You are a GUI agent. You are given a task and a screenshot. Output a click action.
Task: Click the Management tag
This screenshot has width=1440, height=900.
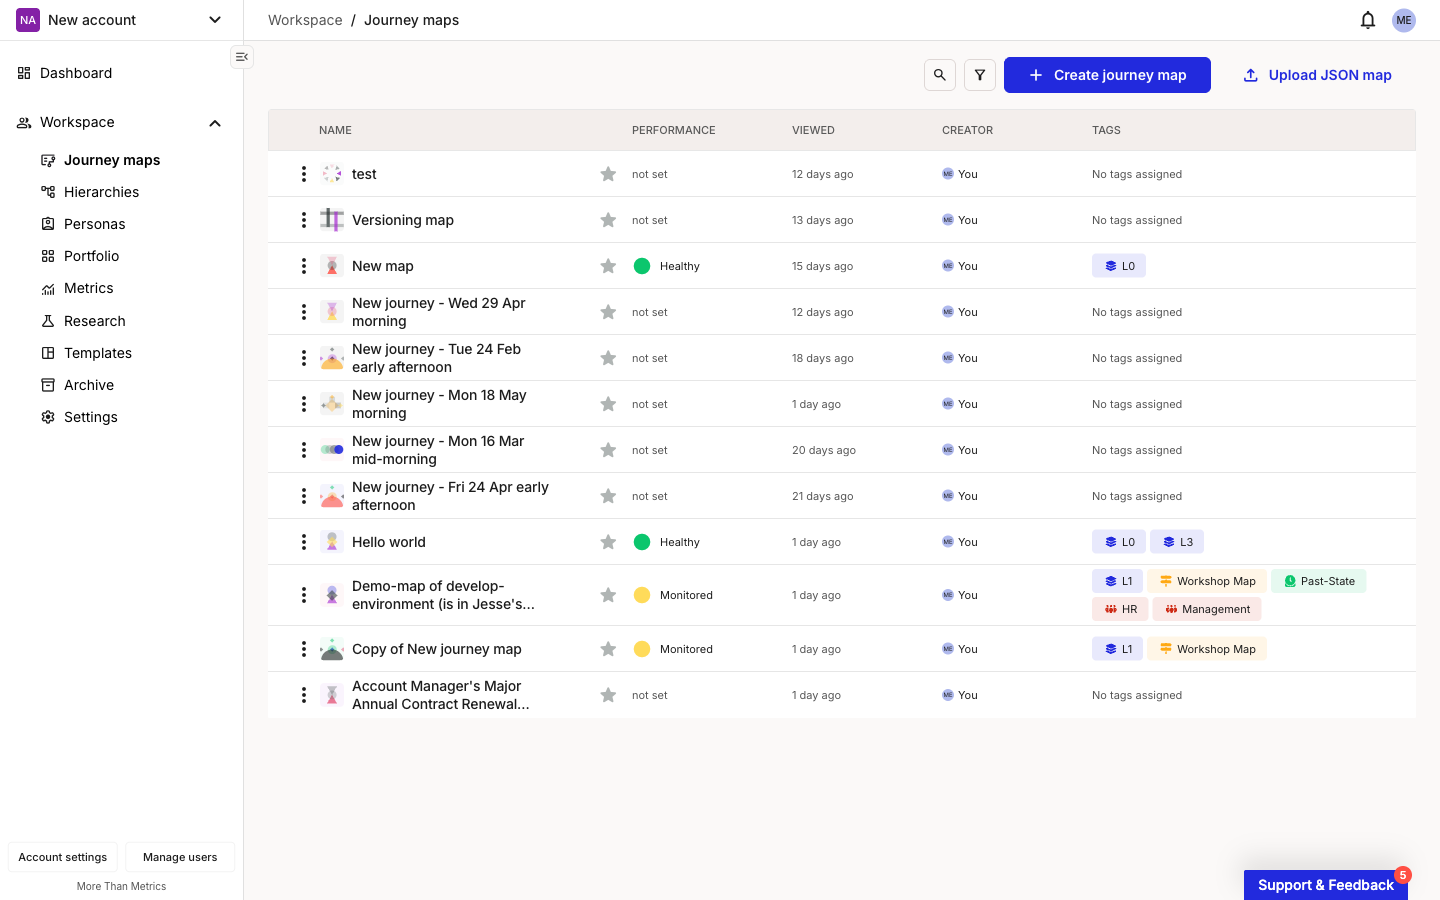(1207, 609)
